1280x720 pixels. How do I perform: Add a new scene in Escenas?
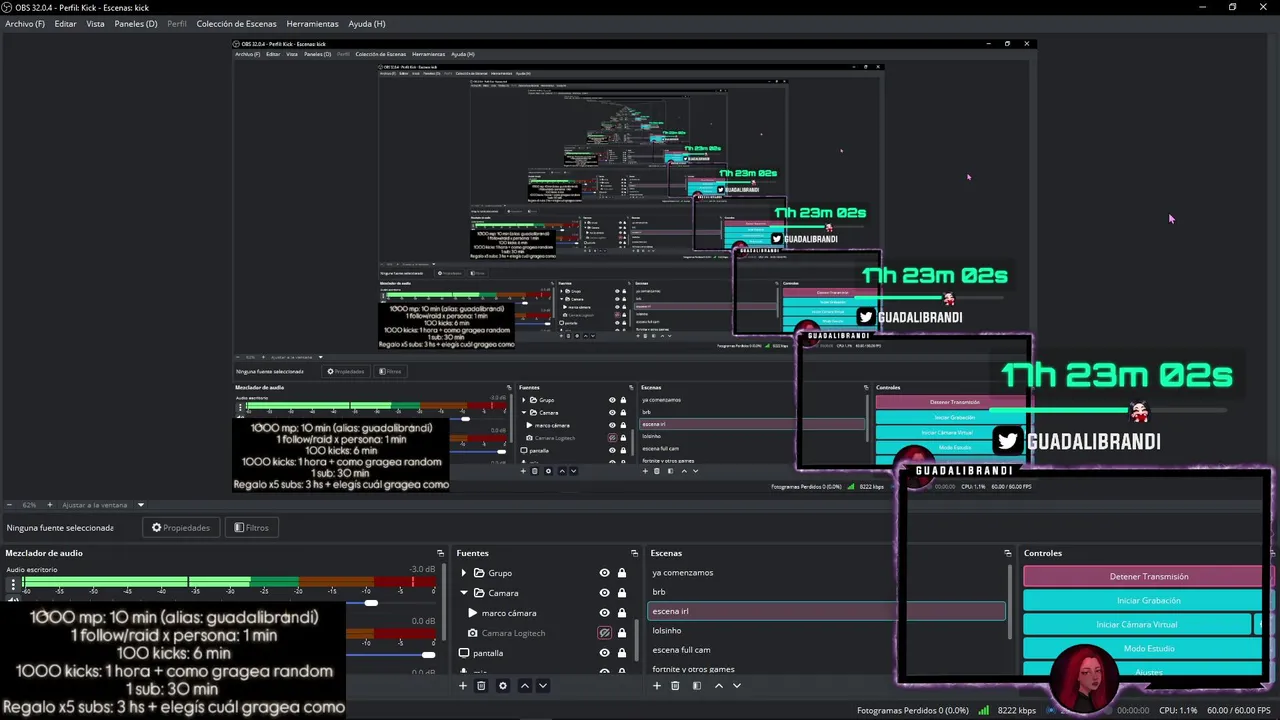(656, 686)
